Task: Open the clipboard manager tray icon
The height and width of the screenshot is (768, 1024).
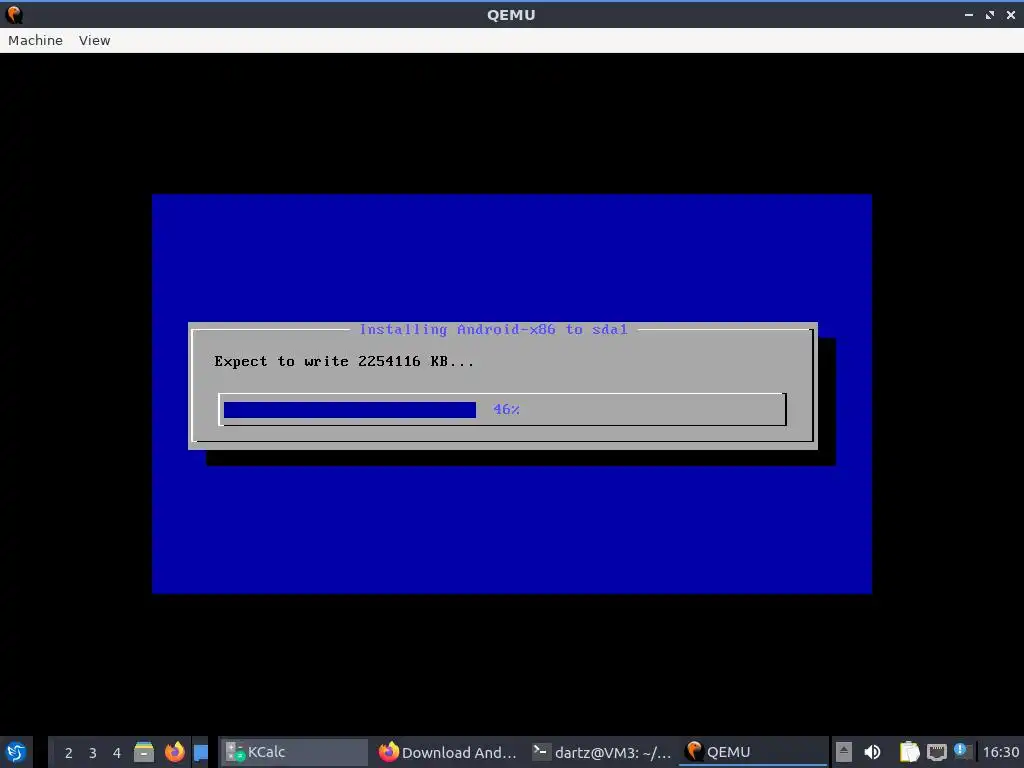Action: pyautogui.click(x=909, y=752)
